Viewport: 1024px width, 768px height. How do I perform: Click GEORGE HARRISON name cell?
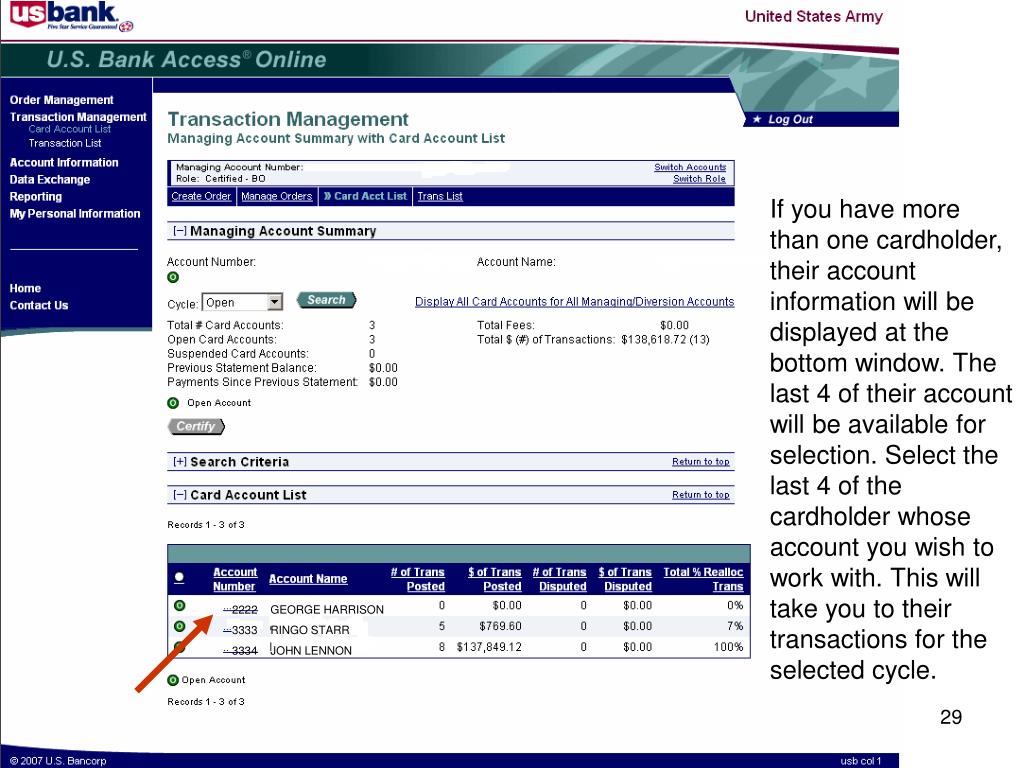[x=327, y=610]
